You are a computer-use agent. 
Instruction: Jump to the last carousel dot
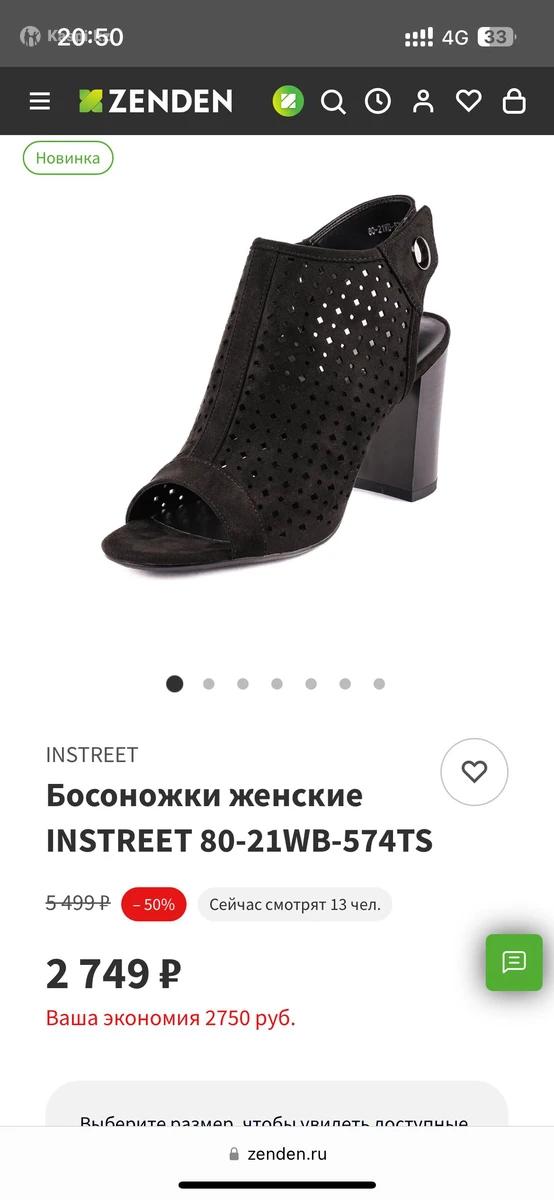[379, 684]
